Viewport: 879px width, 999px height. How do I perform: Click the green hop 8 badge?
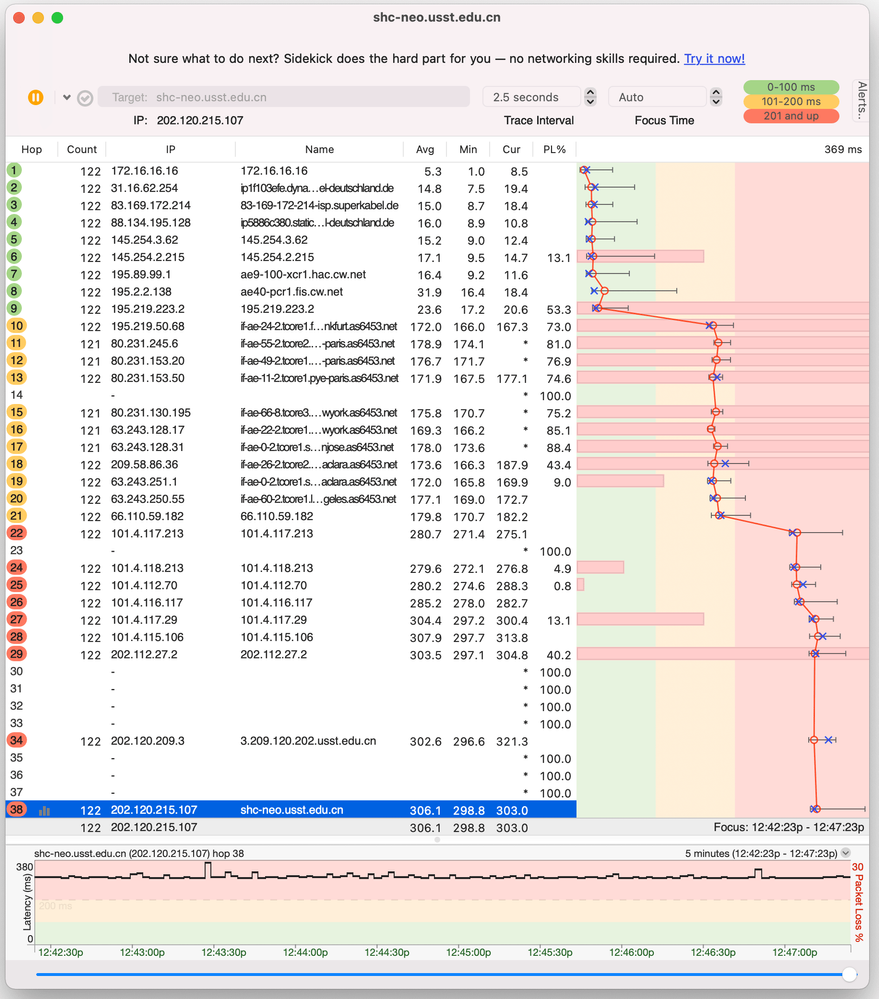[x=14, y=291]
